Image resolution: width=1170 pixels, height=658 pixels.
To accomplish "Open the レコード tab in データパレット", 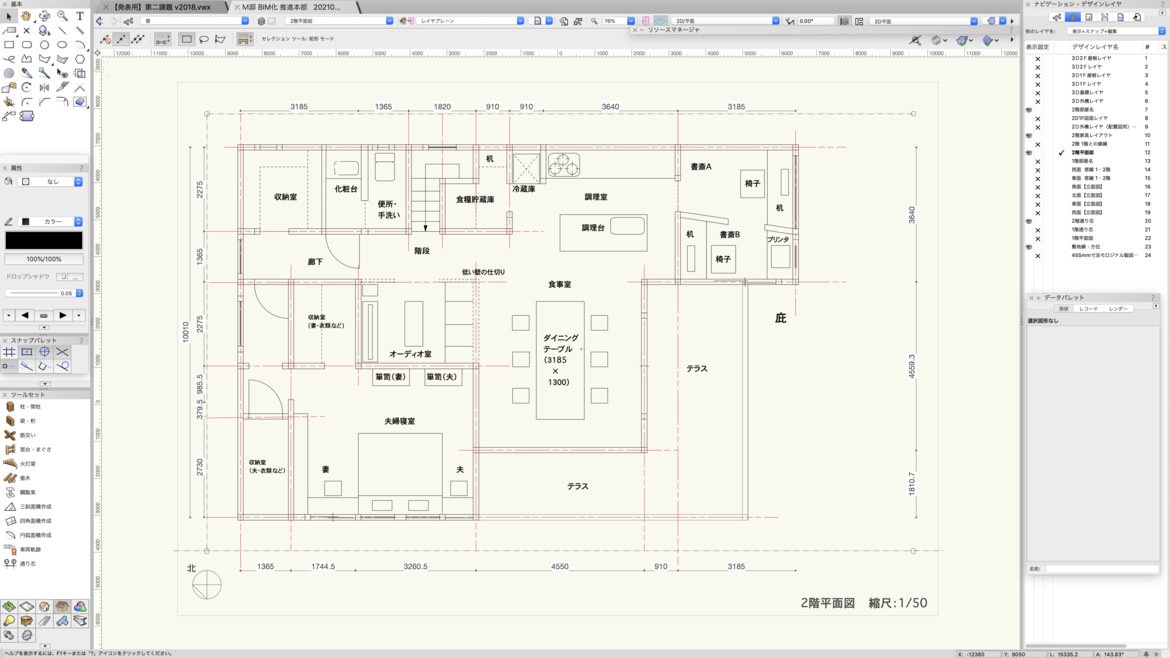I will click(x=1088, y=308).
